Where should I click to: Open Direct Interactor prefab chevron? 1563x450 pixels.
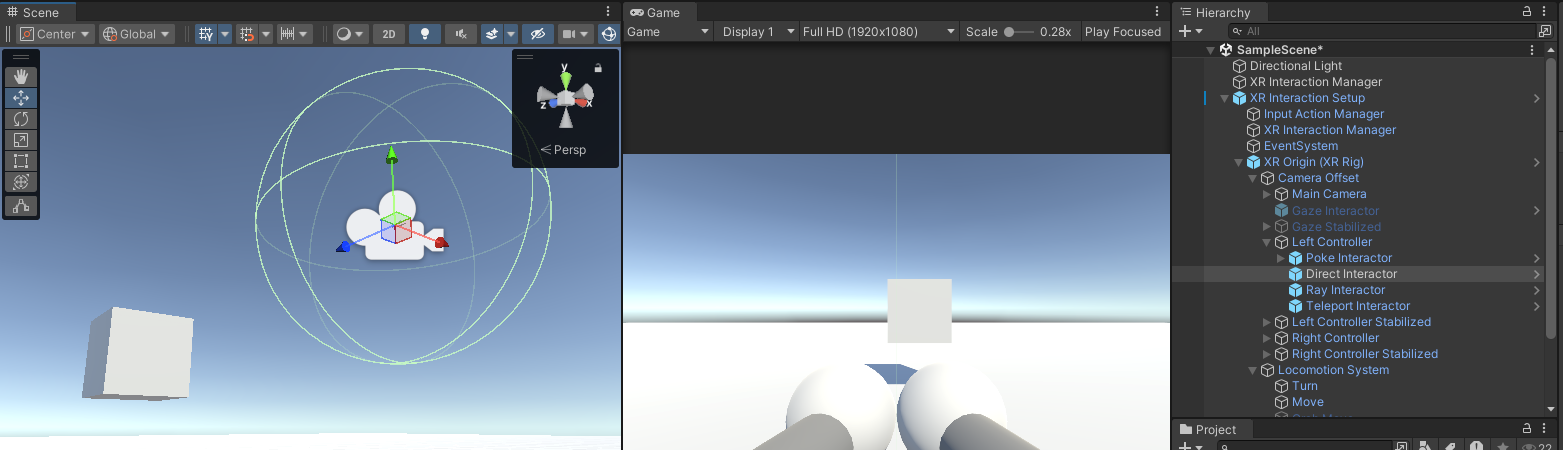[x=1536, y=274]
